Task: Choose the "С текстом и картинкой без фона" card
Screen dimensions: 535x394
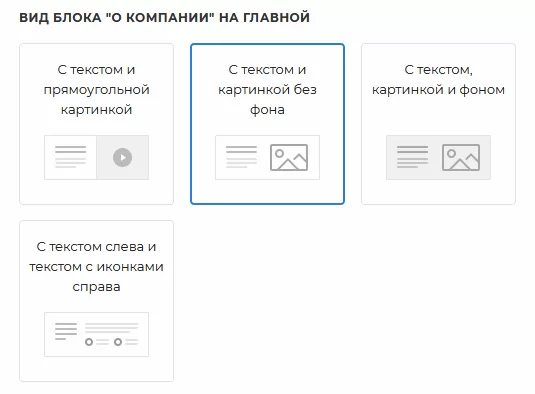Action: [268, 124]
